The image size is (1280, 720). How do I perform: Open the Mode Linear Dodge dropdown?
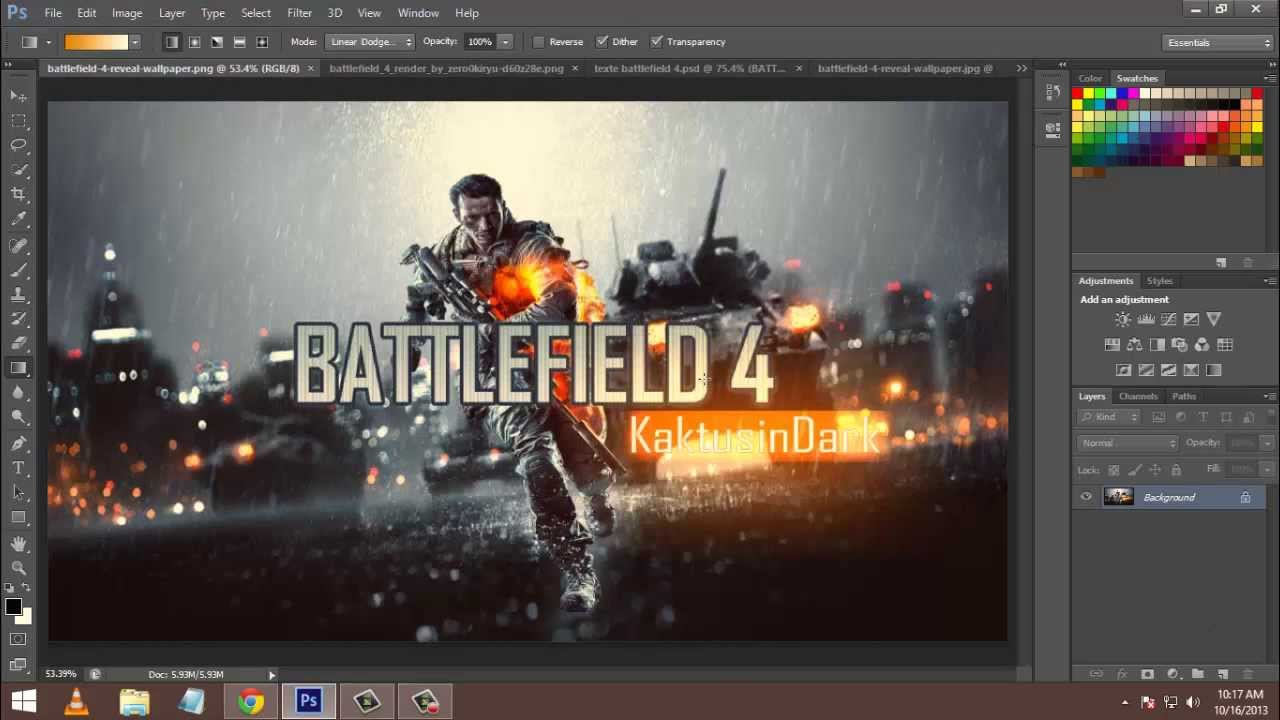pos(370,42)
